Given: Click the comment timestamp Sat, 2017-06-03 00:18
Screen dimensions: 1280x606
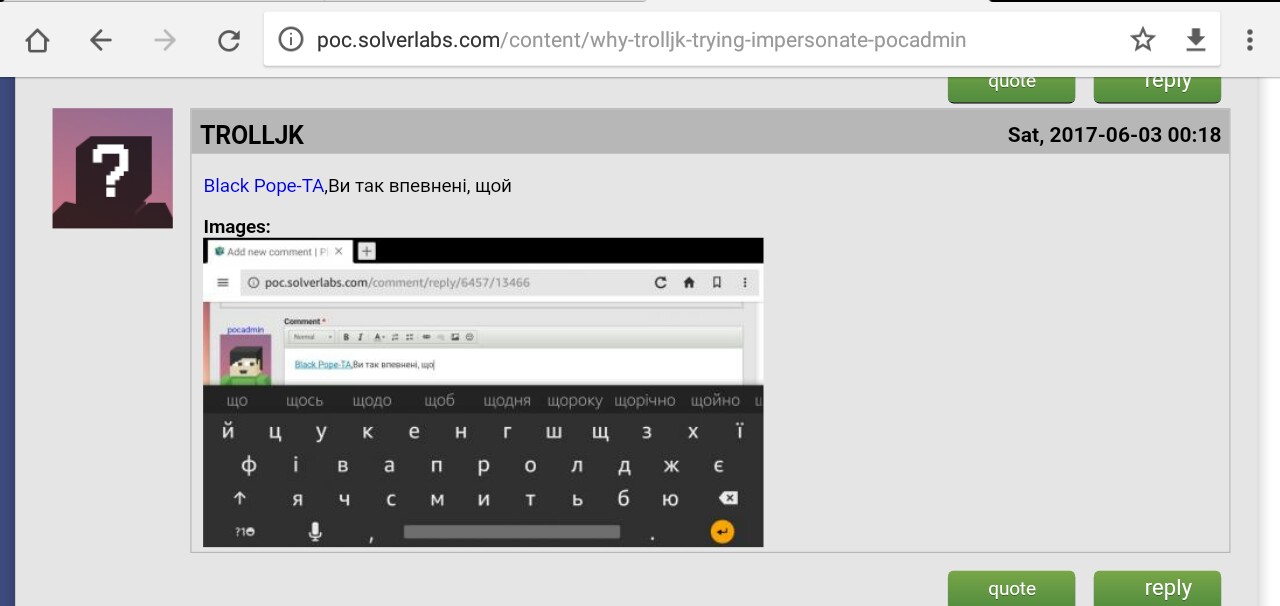Looking at the screenshot, I should [x=1114, y=135].
